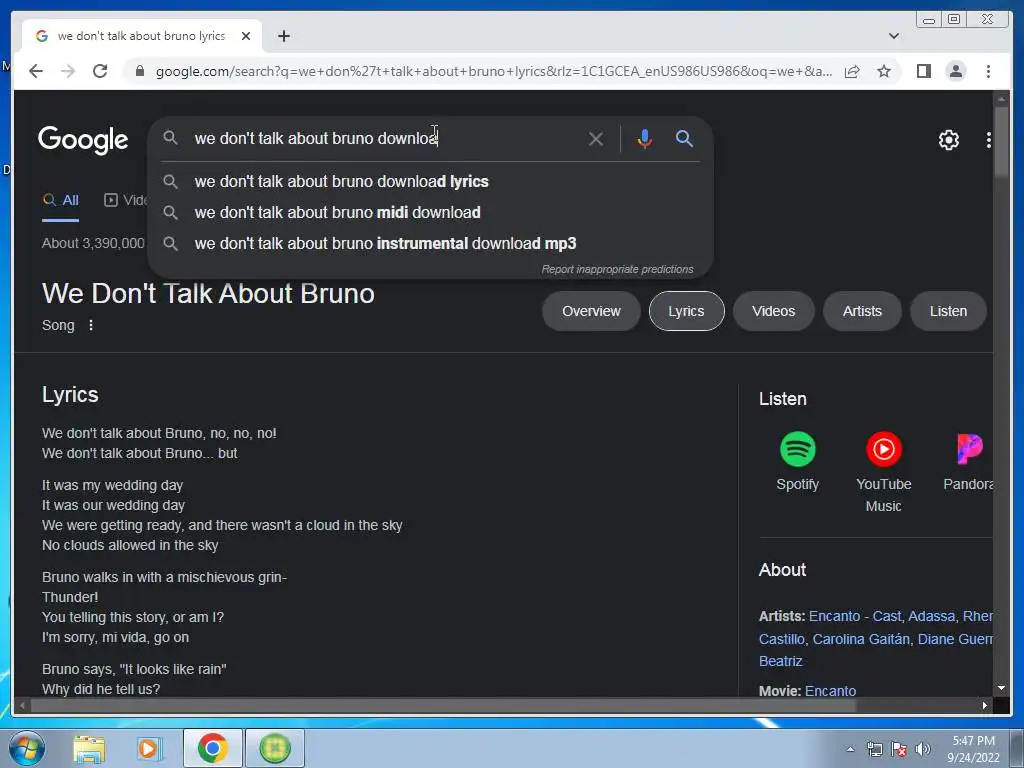Click the horizontal scrollbar thumb
1024x768 pixels.
[443, 705]
